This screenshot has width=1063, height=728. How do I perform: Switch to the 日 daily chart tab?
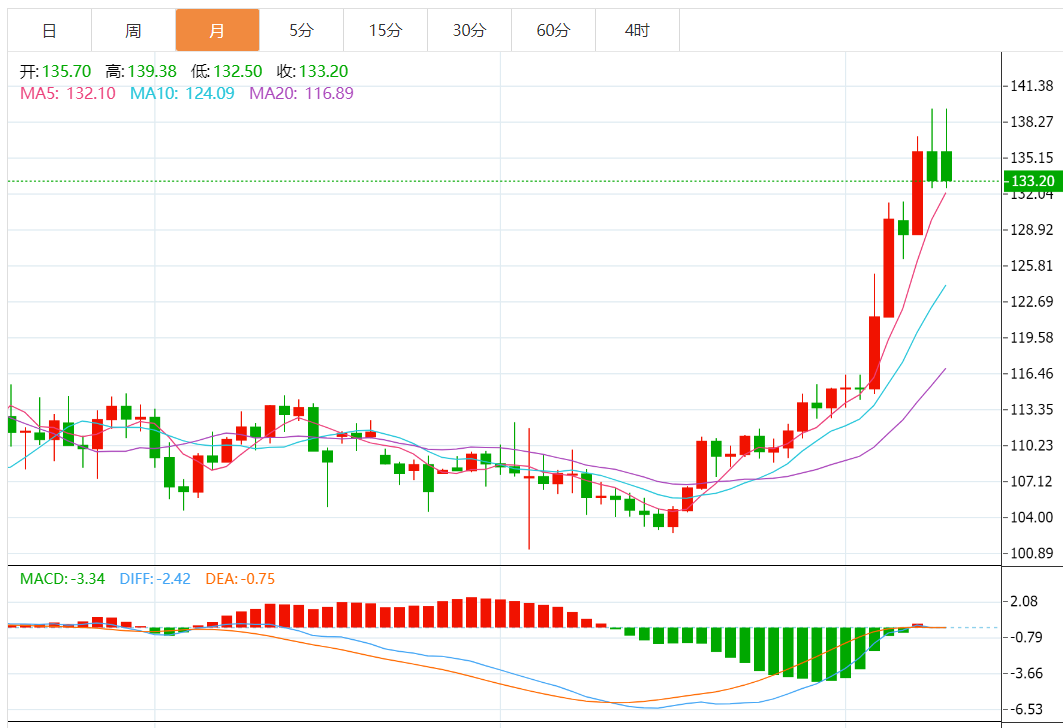[49, 30]
